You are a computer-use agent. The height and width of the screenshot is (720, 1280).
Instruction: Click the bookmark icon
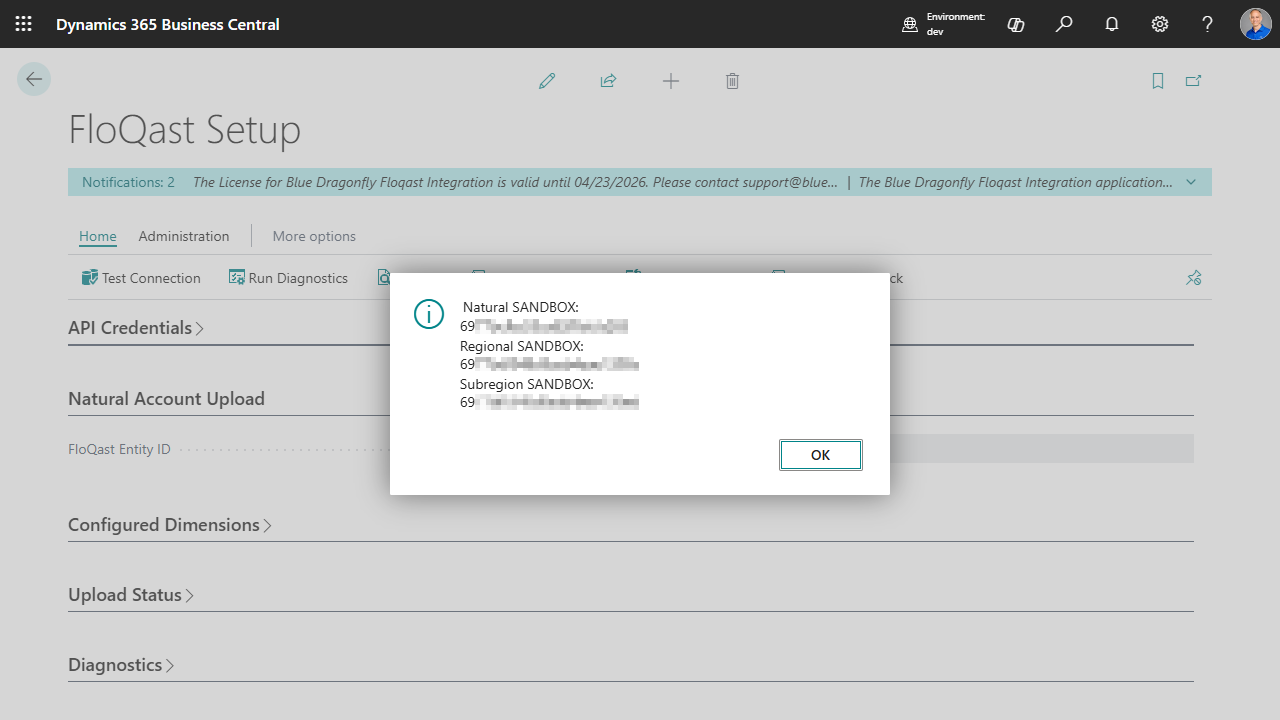pos(1158,81)
